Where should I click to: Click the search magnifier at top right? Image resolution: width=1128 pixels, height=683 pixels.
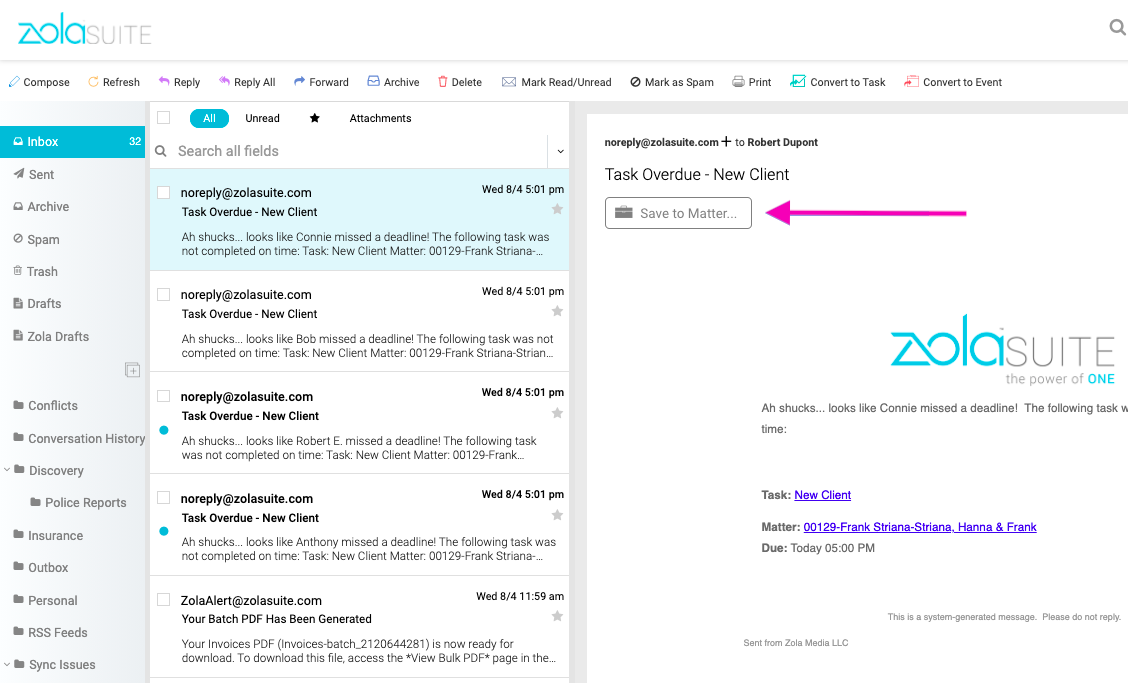(x=1117, y=27)
